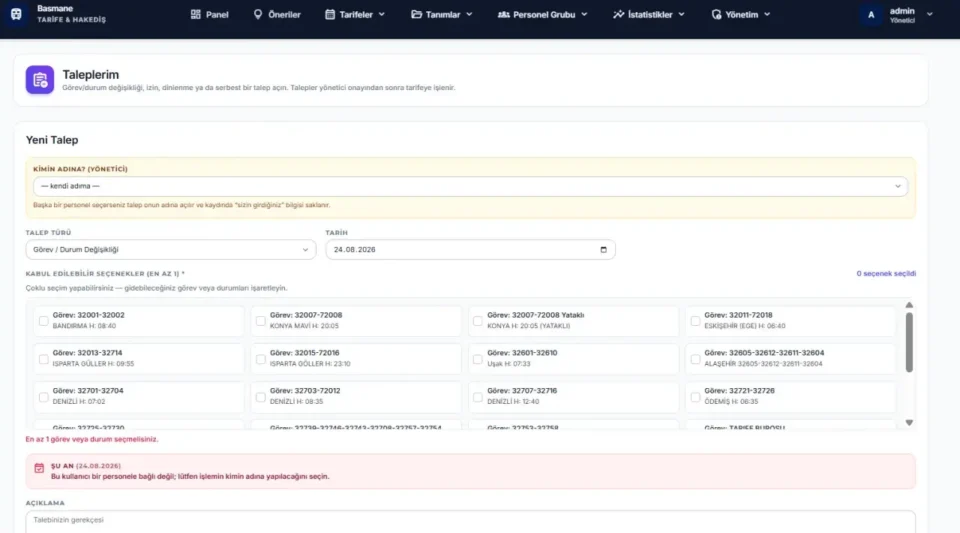
Task: Check Görev 32001-32002 BANDIRMA option
Action: tap(43, 321)
